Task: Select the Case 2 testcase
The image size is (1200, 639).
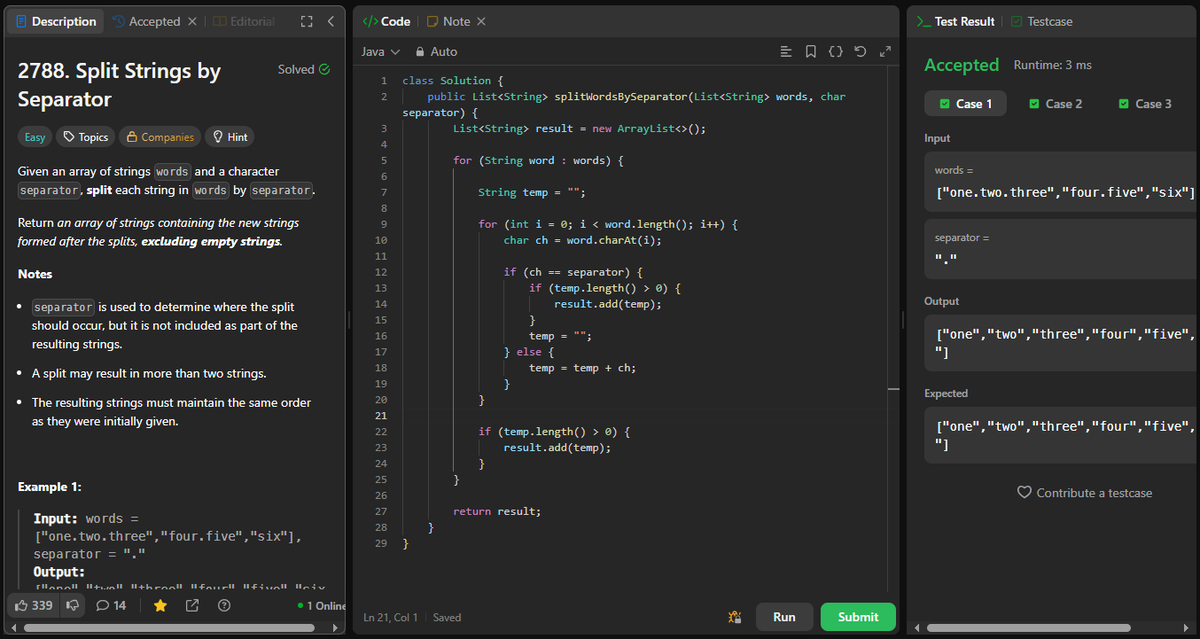Action: 1055,103
